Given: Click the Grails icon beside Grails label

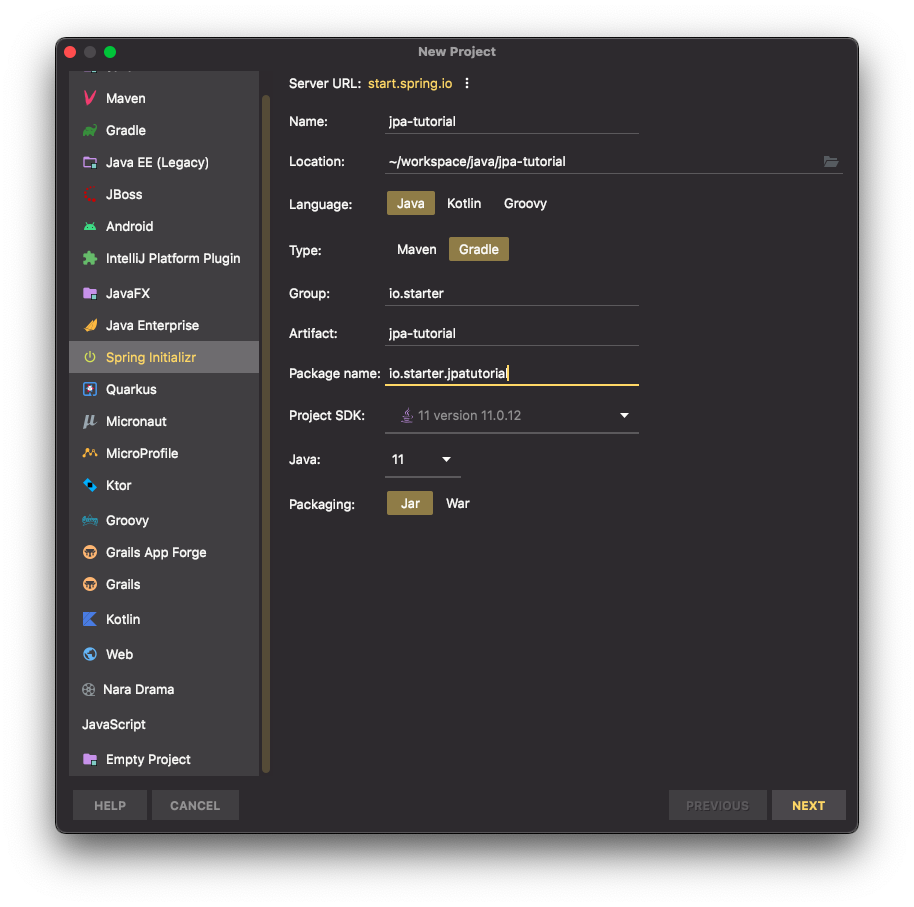Looking at the screenshot, I should point(90,584).
